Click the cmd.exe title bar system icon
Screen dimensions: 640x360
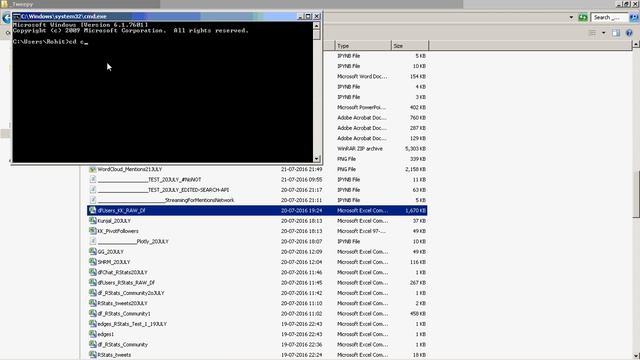[16, 16]
